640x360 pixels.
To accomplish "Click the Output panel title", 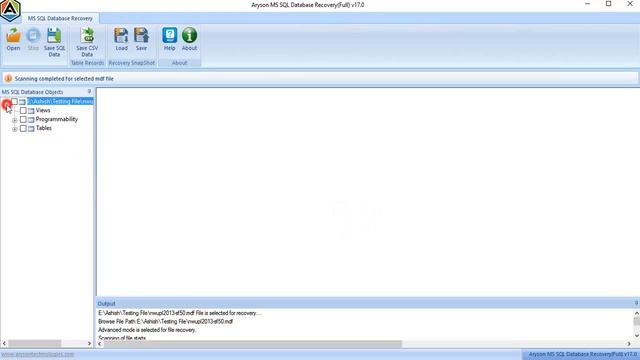I will click(107, 304).
